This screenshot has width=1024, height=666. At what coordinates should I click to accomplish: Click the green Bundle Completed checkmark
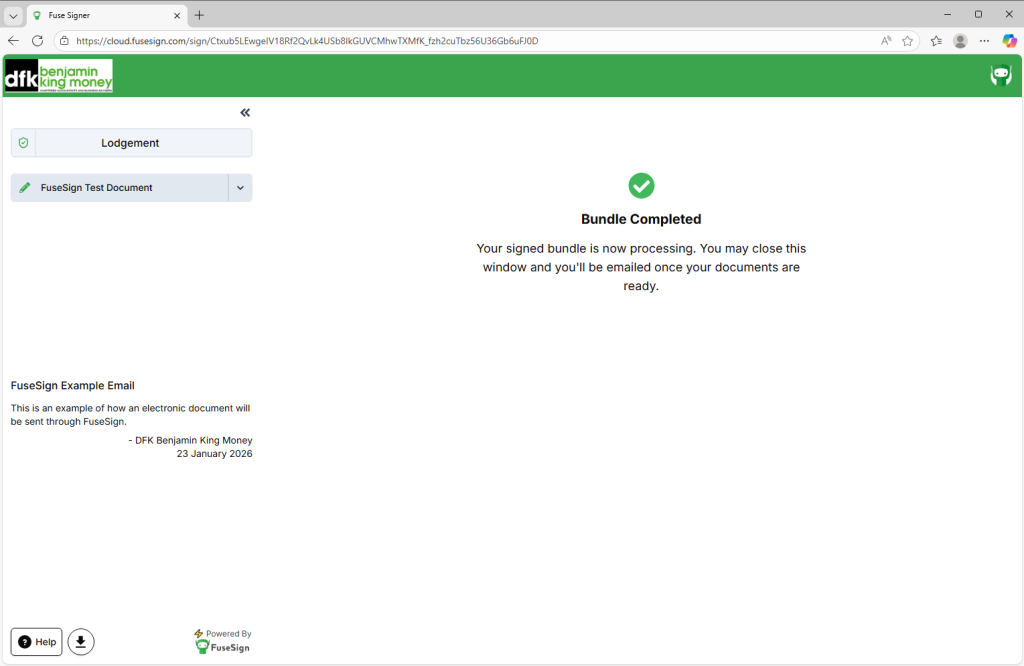click(x=641, y=185)
